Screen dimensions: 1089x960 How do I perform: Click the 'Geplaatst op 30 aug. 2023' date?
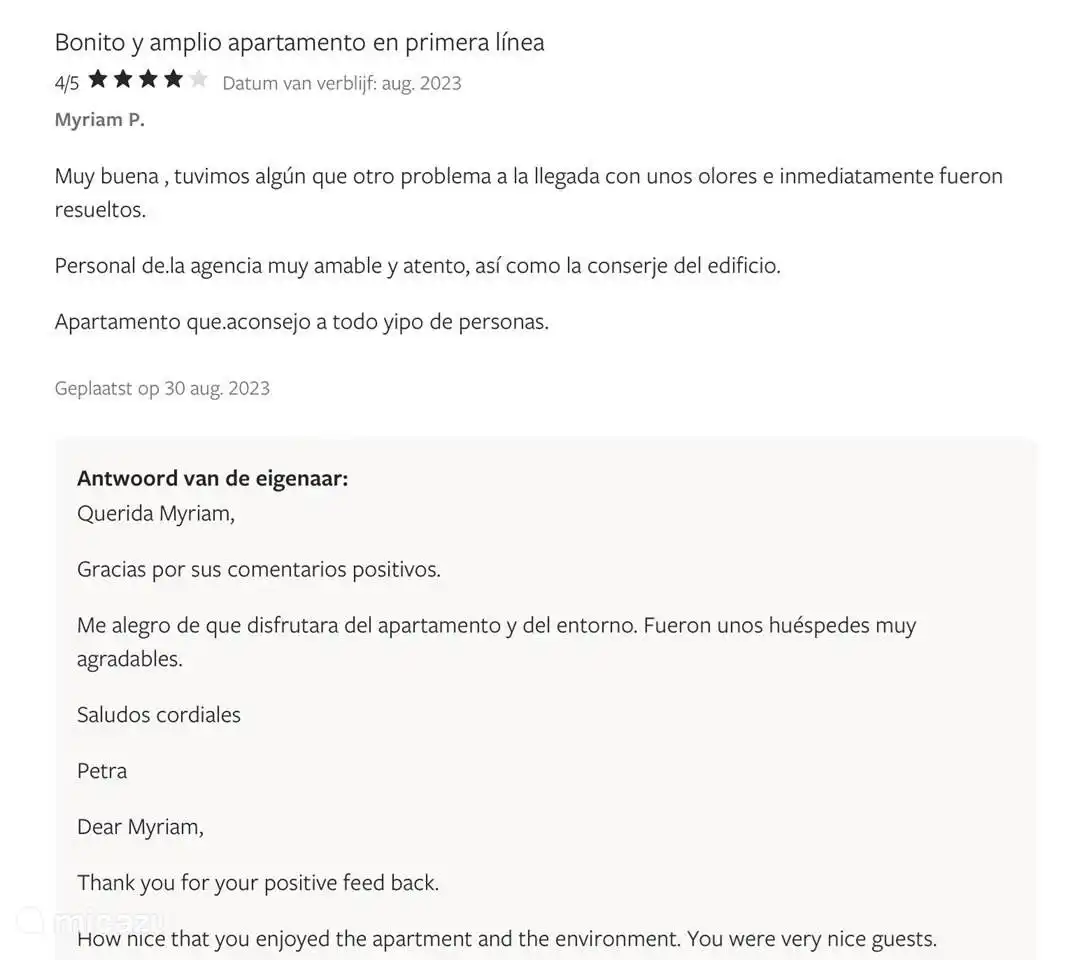tap(162, 388)
